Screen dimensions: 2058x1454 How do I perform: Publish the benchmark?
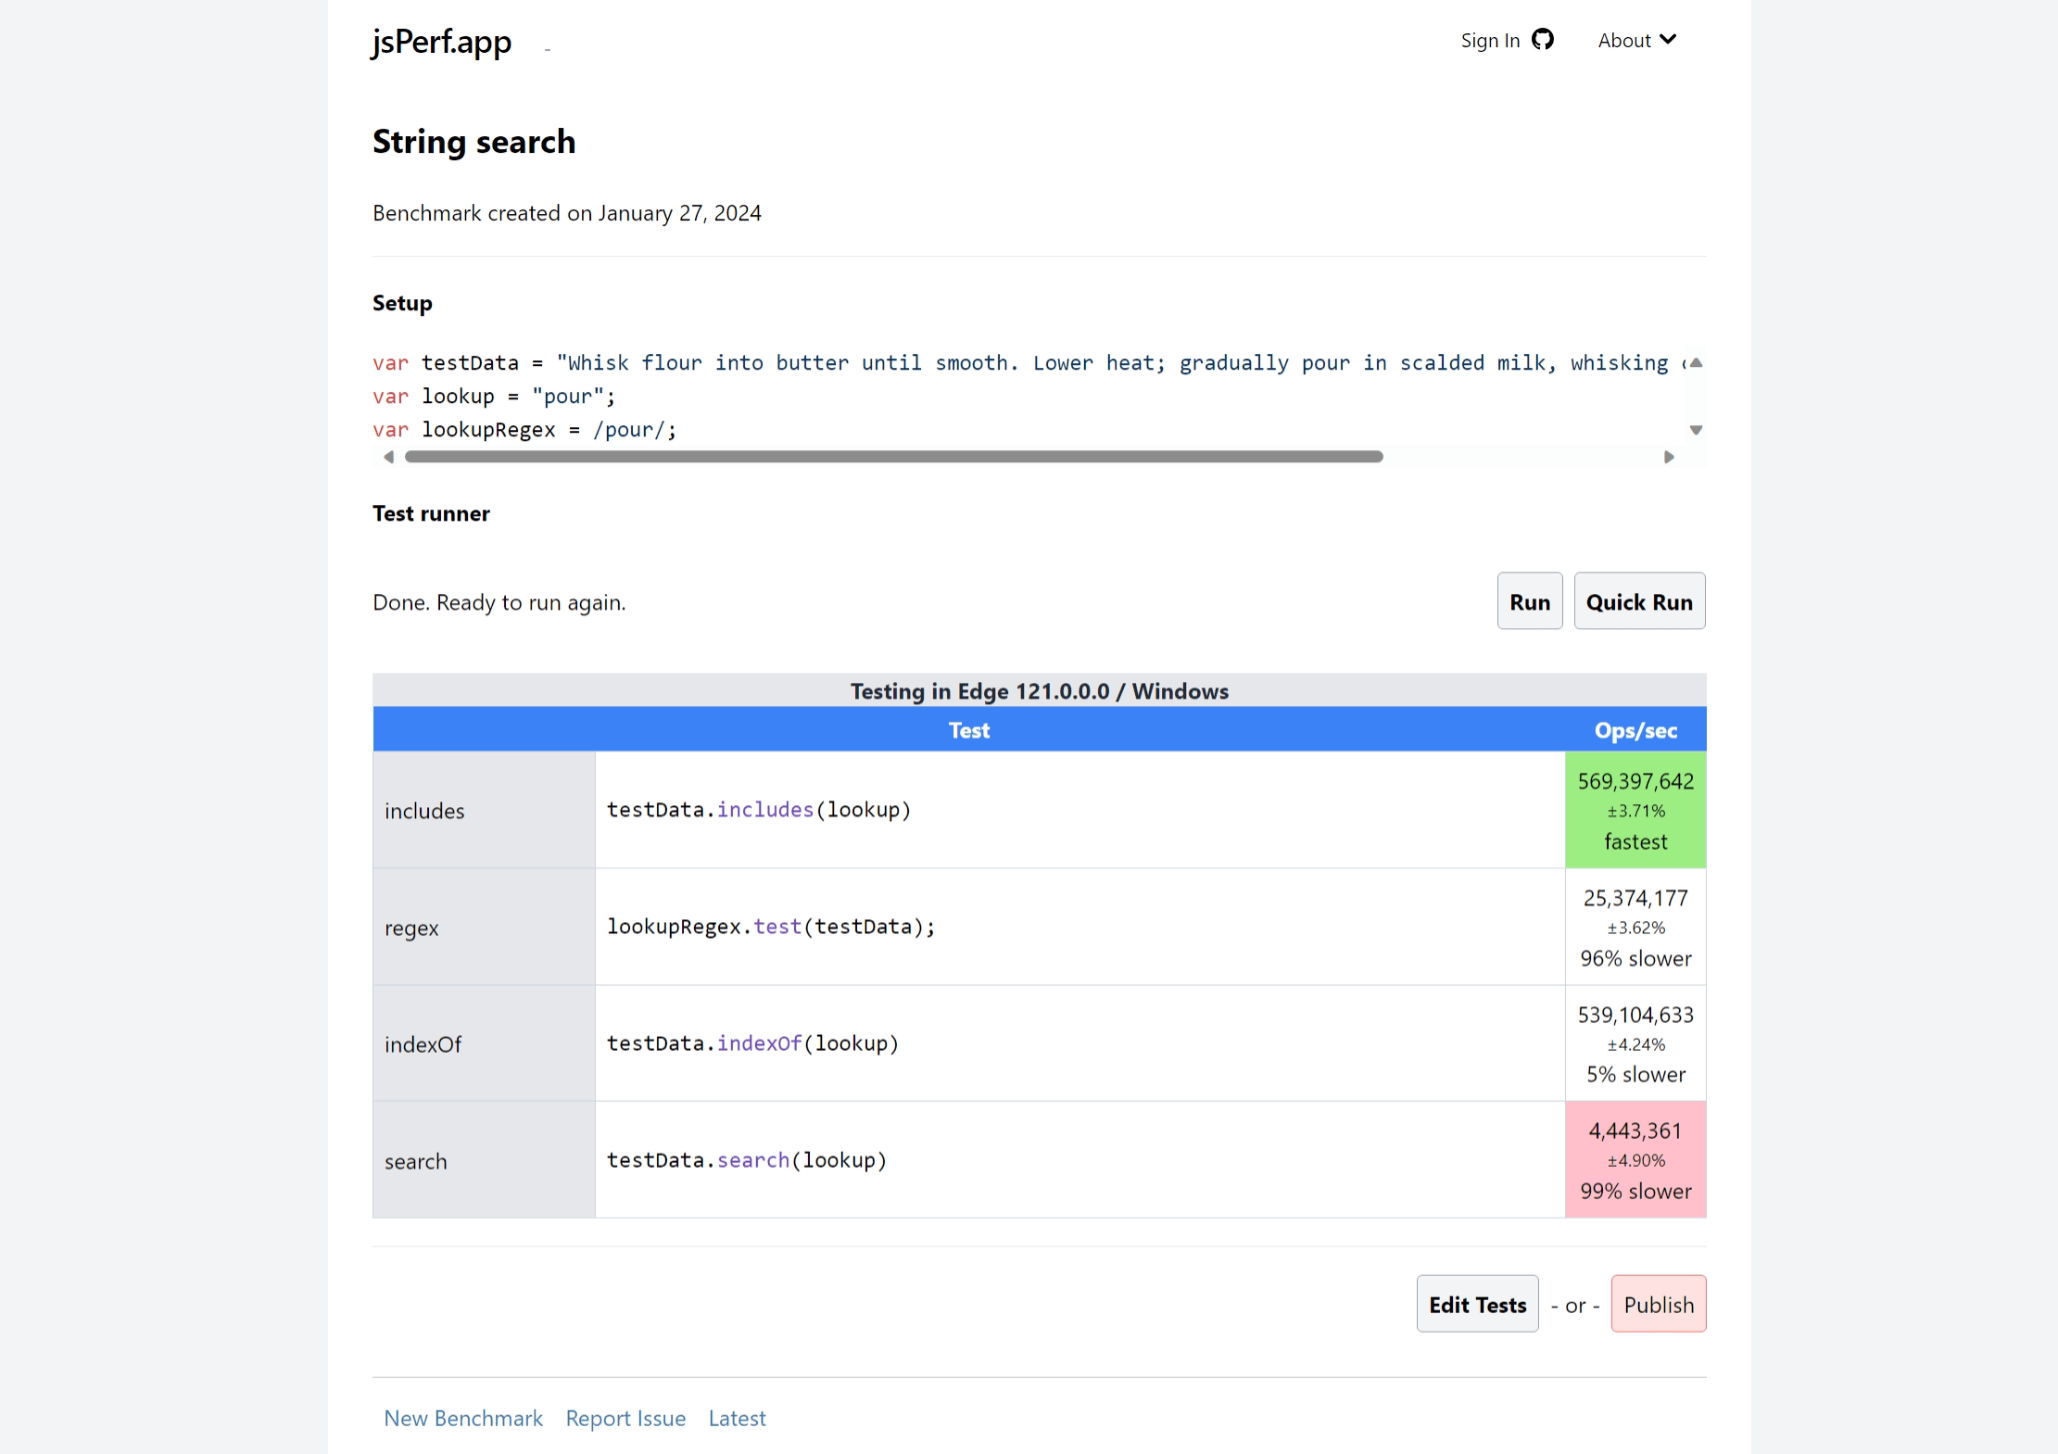pos(1658,1304)
